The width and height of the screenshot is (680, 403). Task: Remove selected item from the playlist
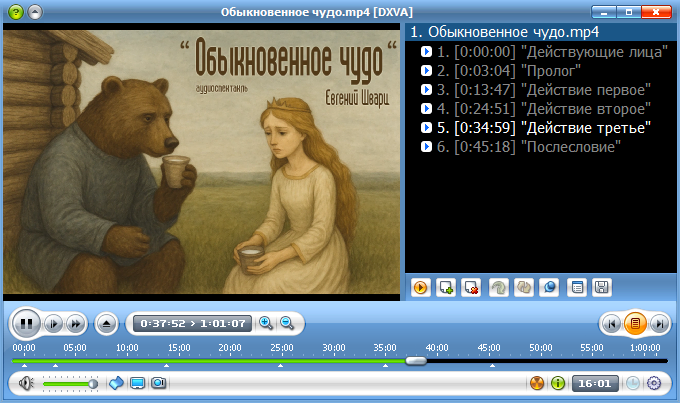pos(471,288)
